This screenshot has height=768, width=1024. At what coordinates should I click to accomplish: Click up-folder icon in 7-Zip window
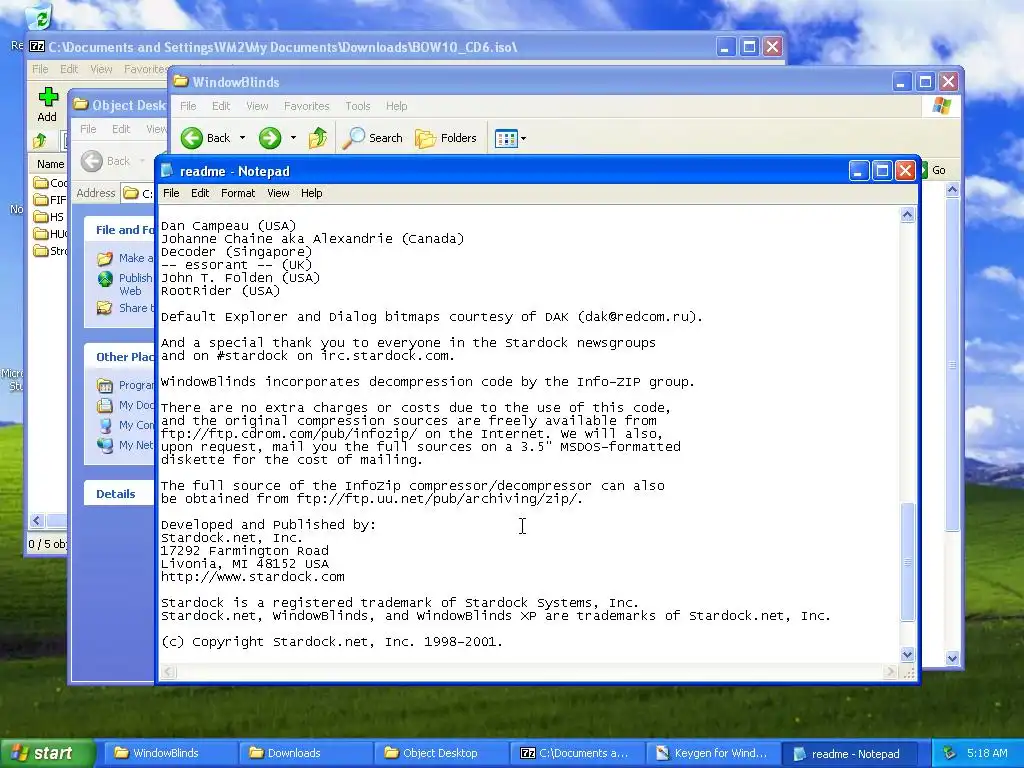40,140
